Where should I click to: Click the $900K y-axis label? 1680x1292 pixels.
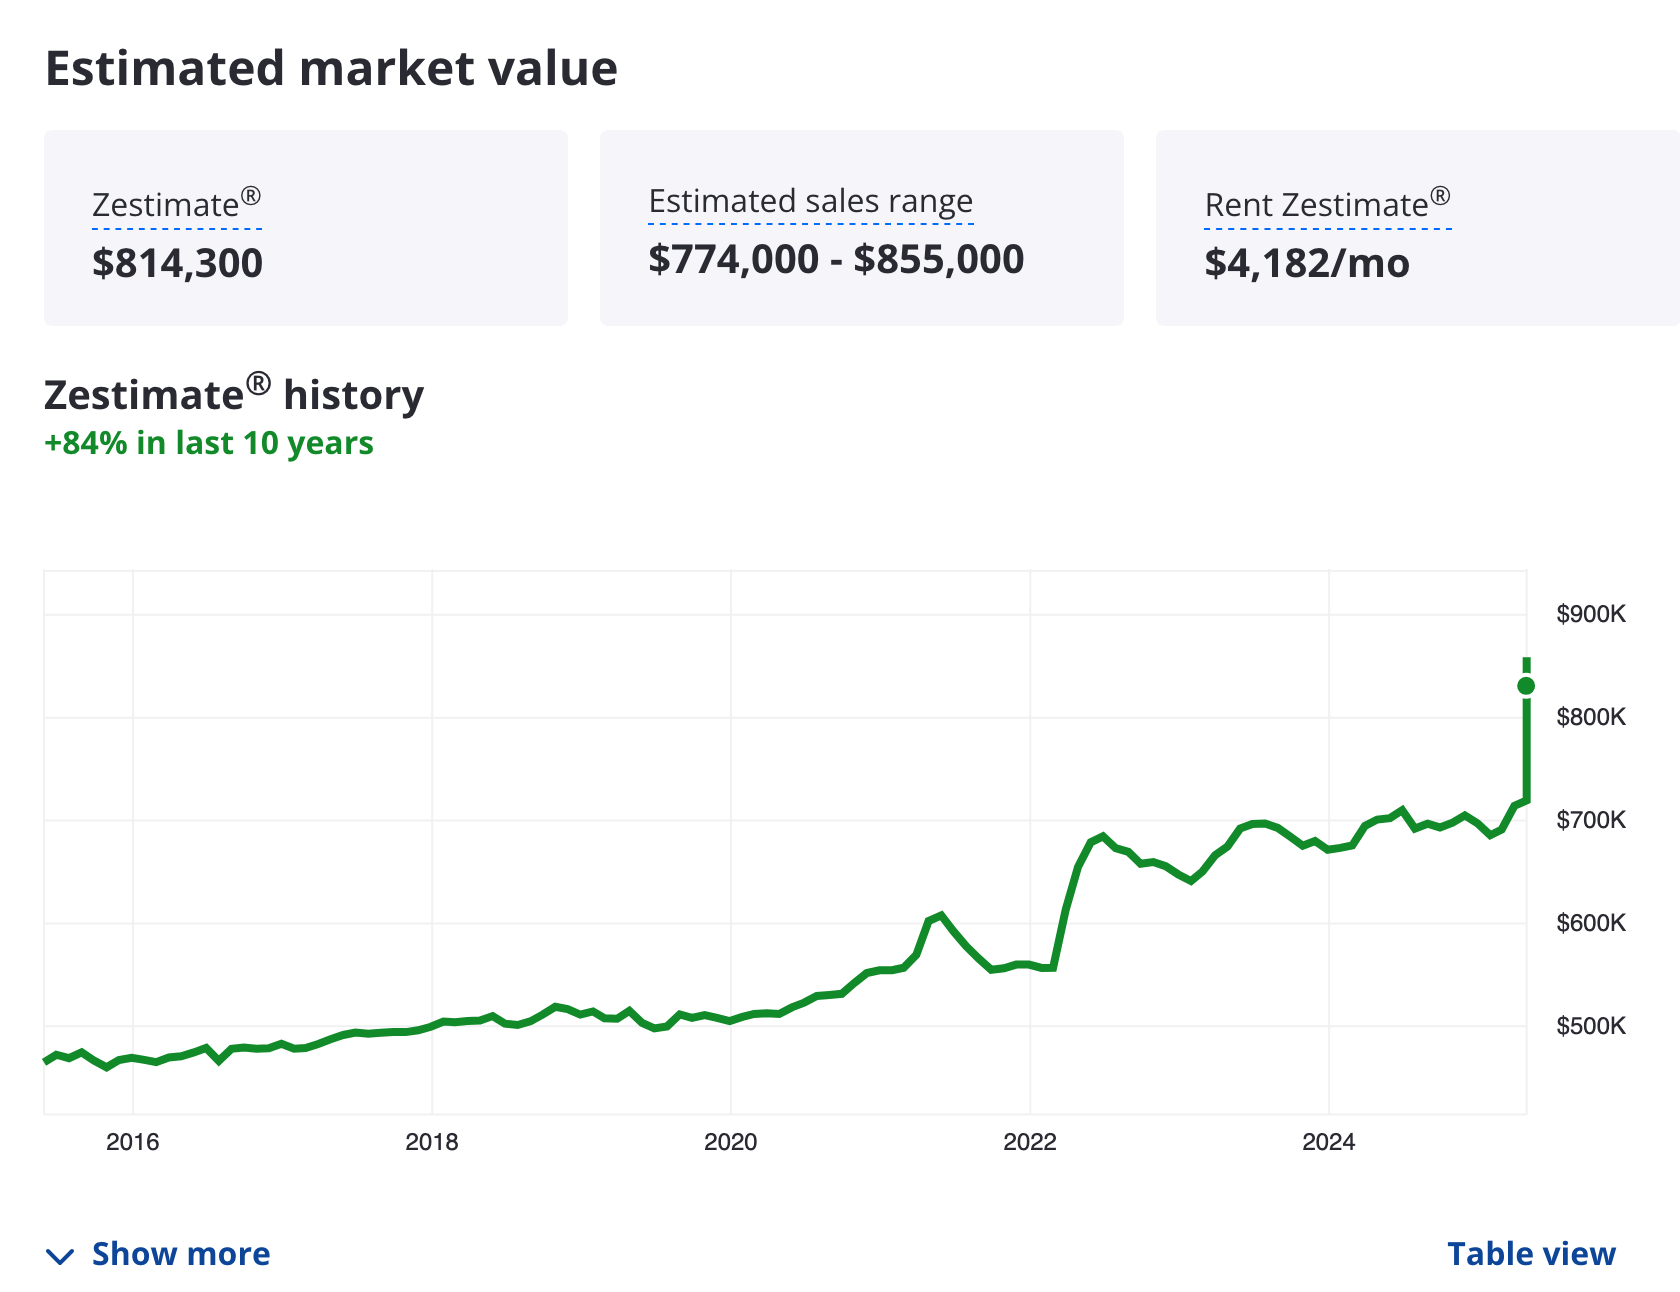(x=1591, y=614)
